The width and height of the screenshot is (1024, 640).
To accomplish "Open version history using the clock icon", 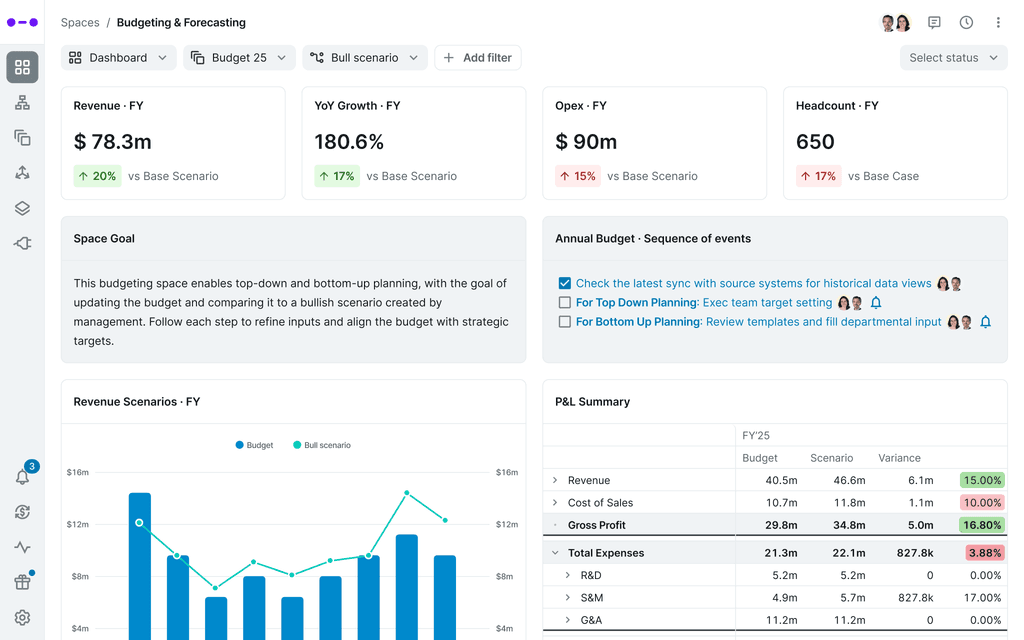I will pyautogui.click(x=965, y=22).
